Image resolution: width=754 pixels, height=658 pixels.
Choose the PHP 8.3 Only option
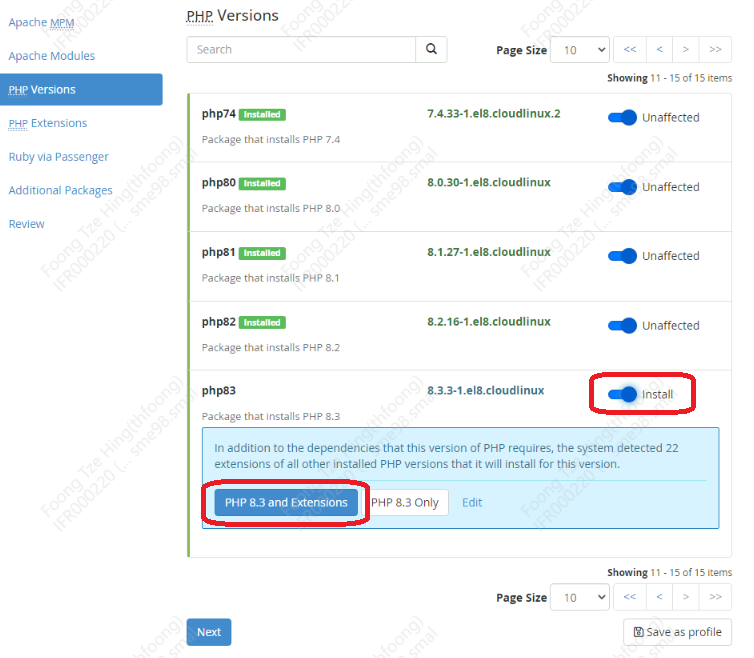pyautogui.click(x=405, y=502)
